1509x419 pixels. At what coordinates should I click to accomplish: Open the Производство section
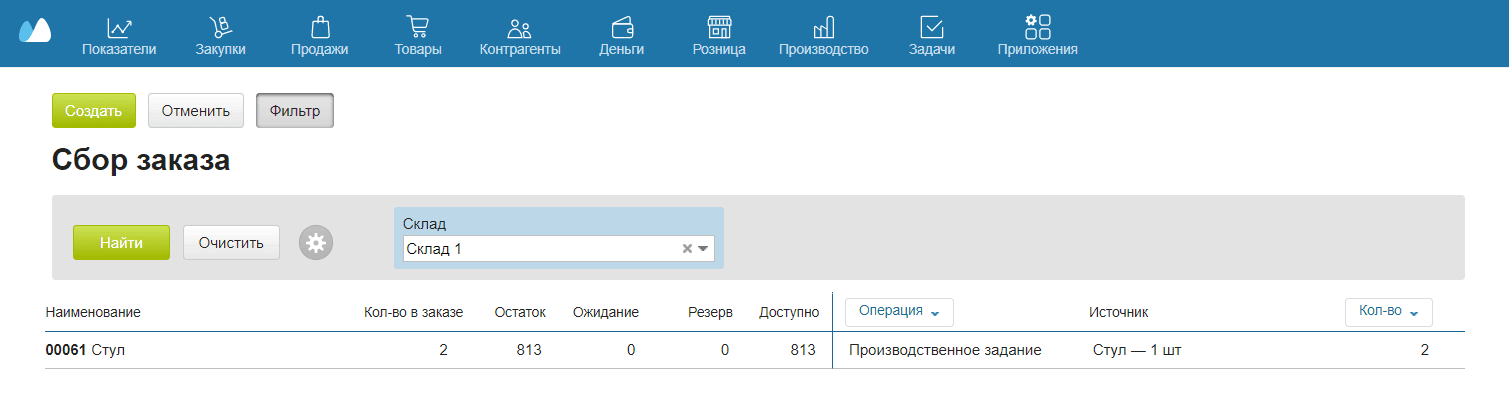pyautogui.click(x=823, y=36)
